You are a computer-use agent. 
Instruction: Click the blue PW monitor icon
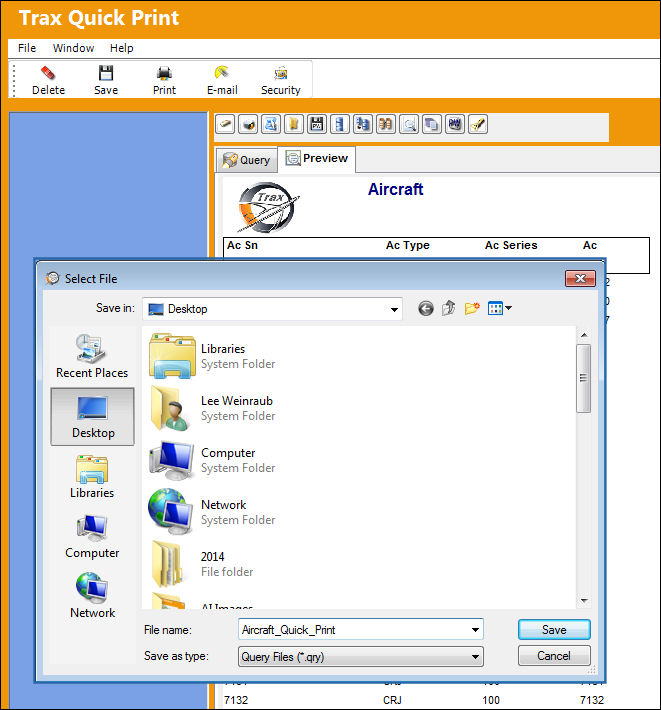click(x=455, y=124)
